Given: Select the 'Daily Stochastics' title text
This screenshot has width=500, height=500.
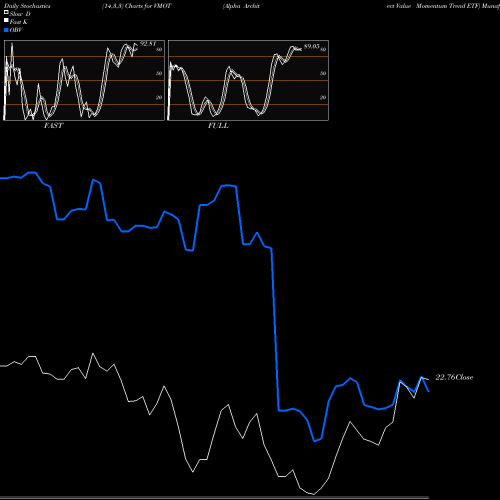Looking at the screenshot, I should (27, 6).
